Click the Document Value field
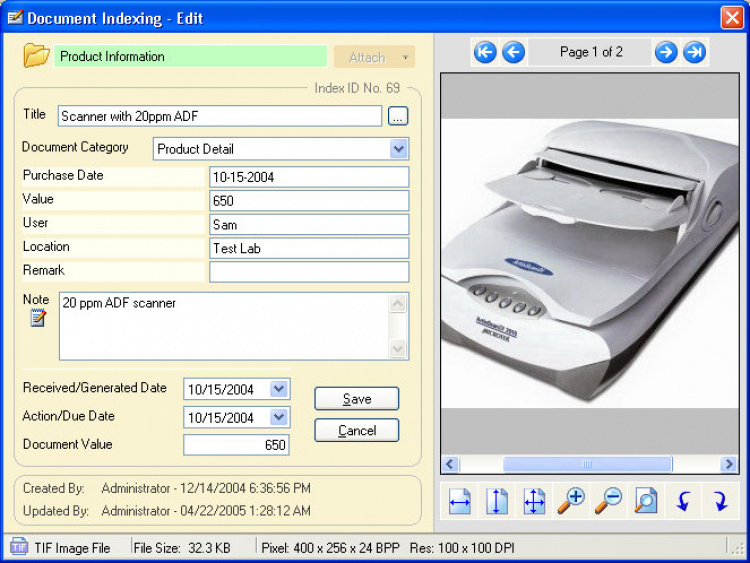Image resolution: width=750 pixels, height=563 pixels. pos(236,445)
